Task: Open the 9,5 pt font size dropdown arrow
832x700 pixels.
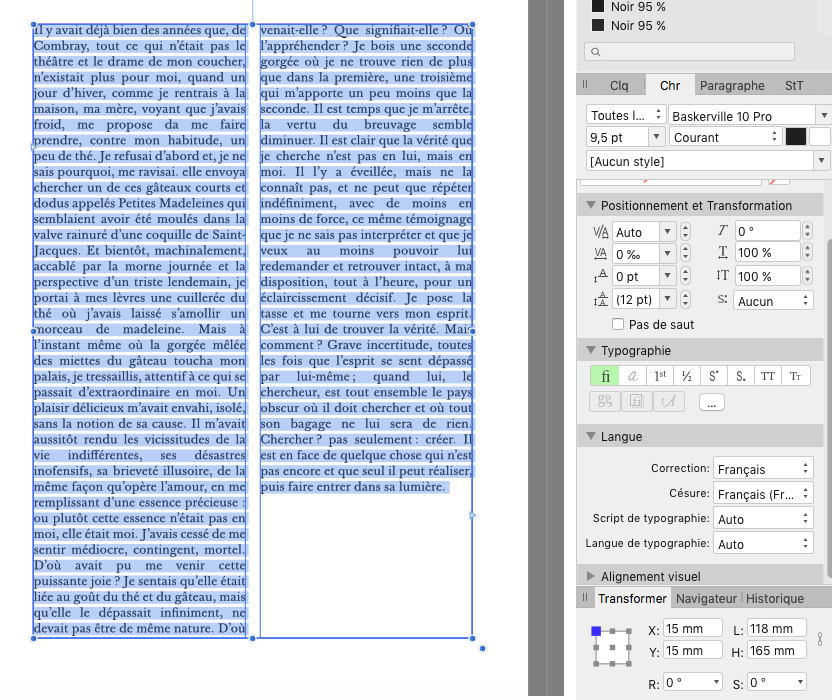Action: click(656, 137)
